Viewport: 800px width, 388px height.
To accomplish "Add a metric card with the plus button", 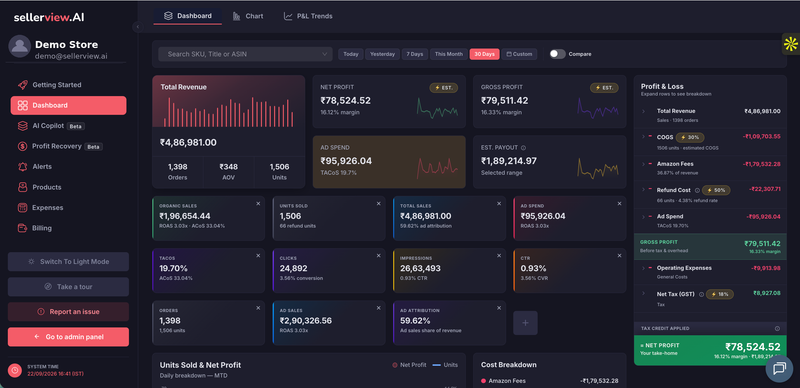I will point(526,323).
